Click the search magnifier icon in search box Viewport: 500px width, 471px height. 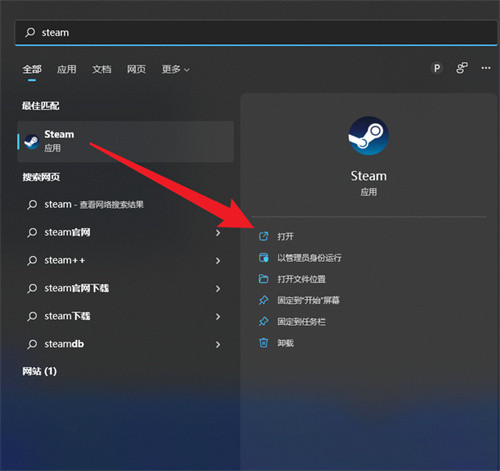[x=30, y=32]
